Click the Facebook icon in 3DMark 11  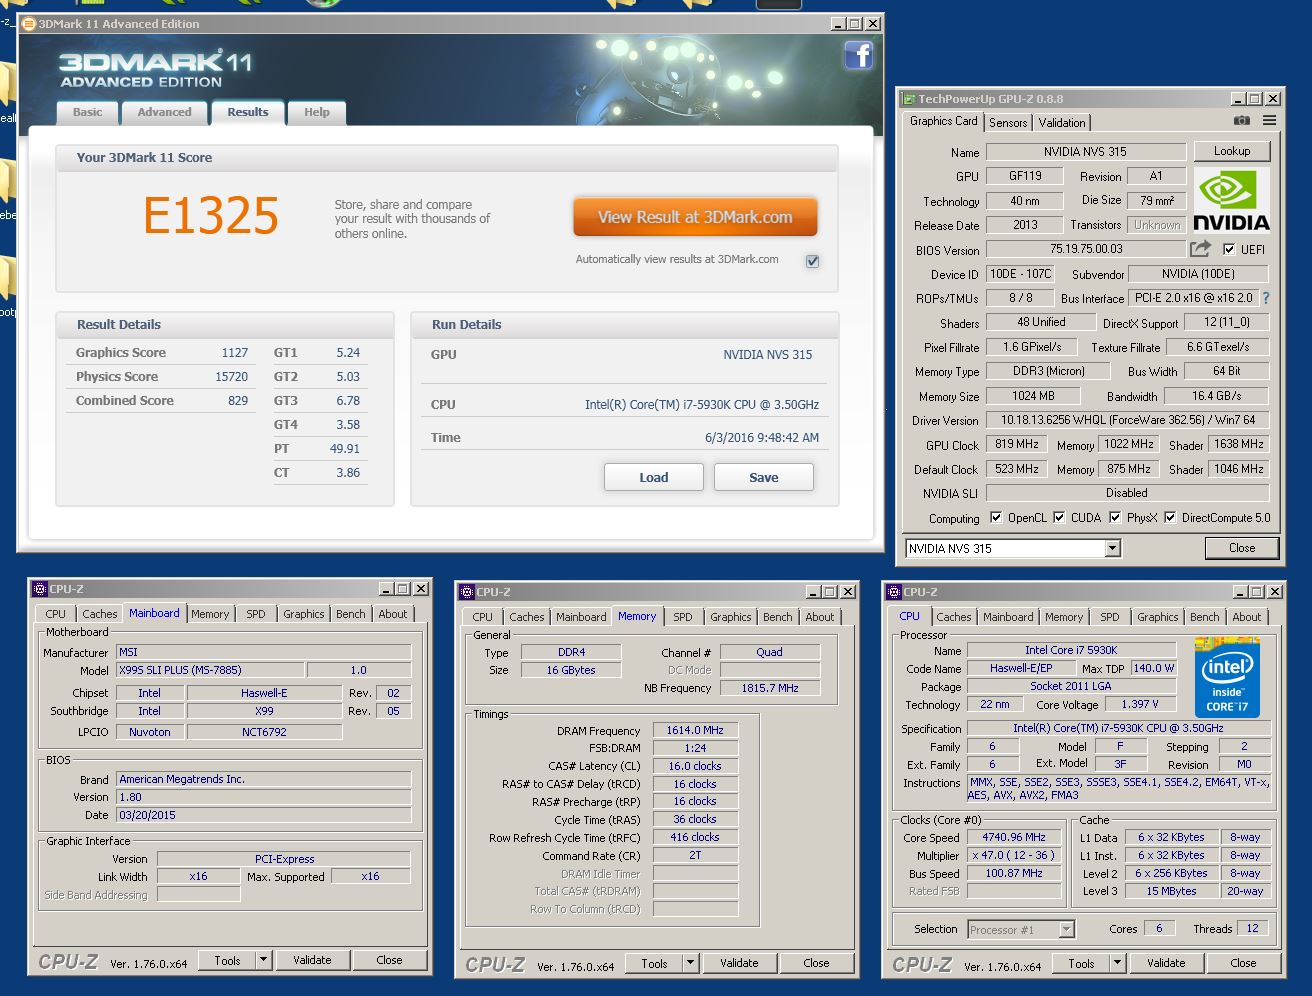[859, 55]
